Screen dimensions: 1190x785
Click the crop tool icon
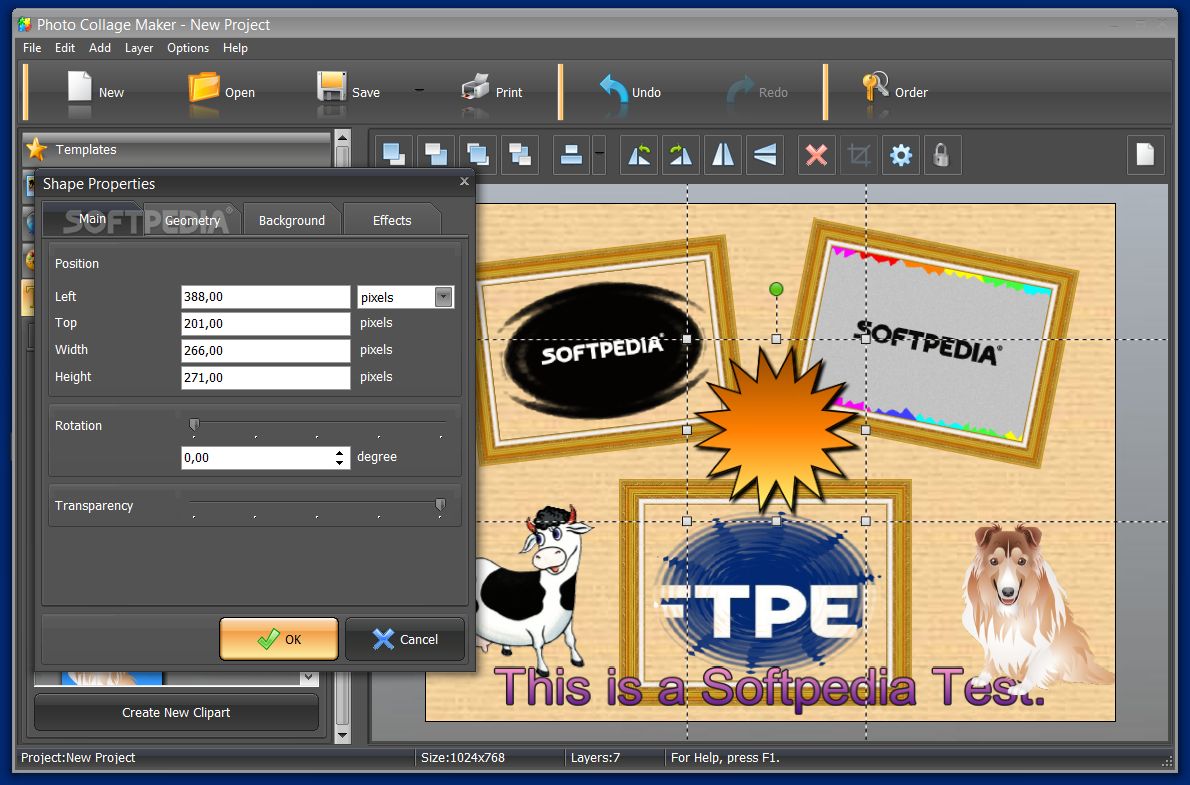859,155
